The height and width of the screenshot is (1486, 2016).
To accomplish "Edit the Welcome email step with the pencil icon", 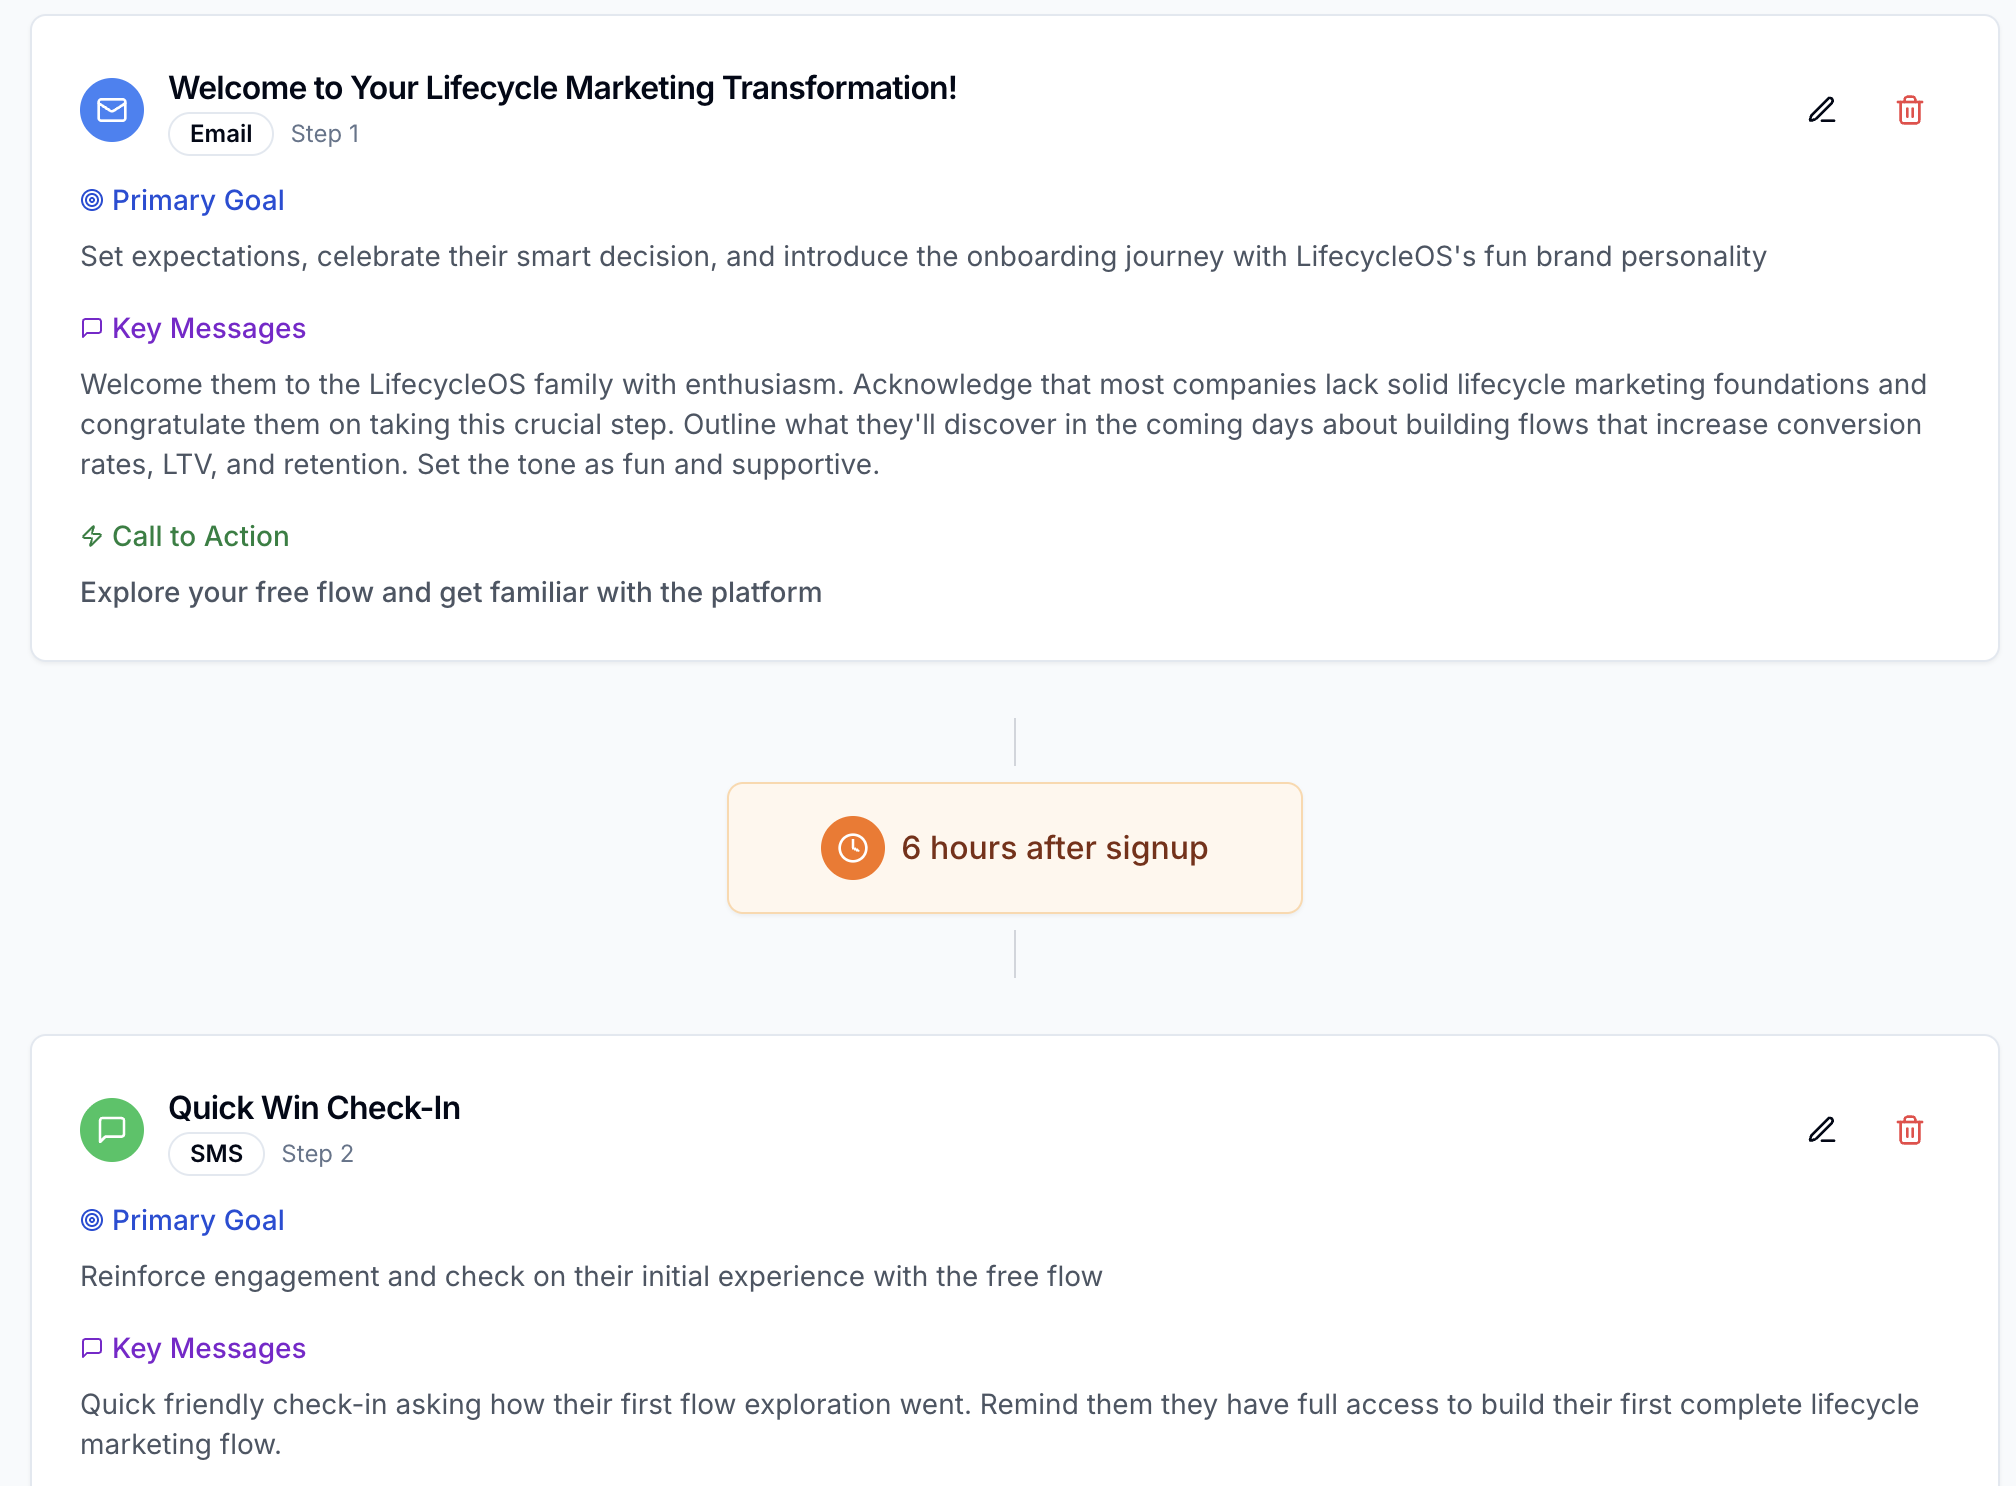I will tap(1822, 110).
